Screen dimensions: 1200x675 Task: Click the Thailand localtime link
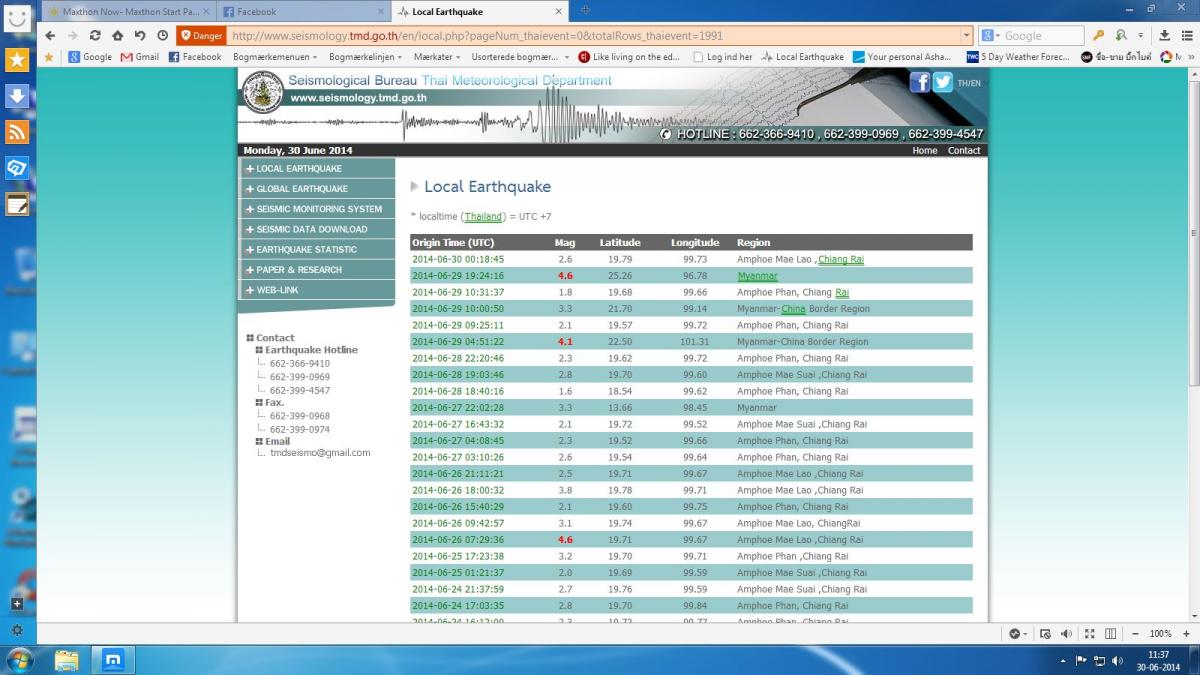483,217
